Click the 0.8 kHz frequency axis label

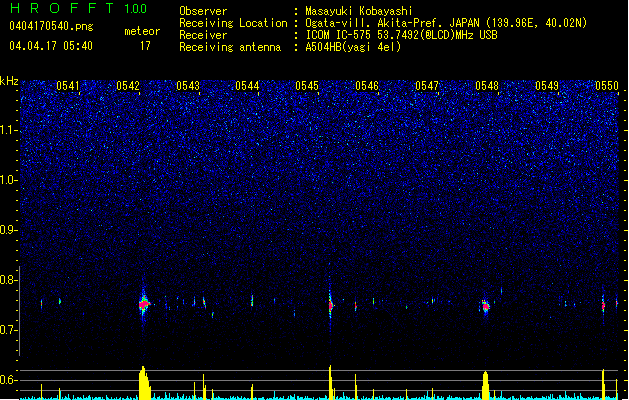click(x=8, y=280)
